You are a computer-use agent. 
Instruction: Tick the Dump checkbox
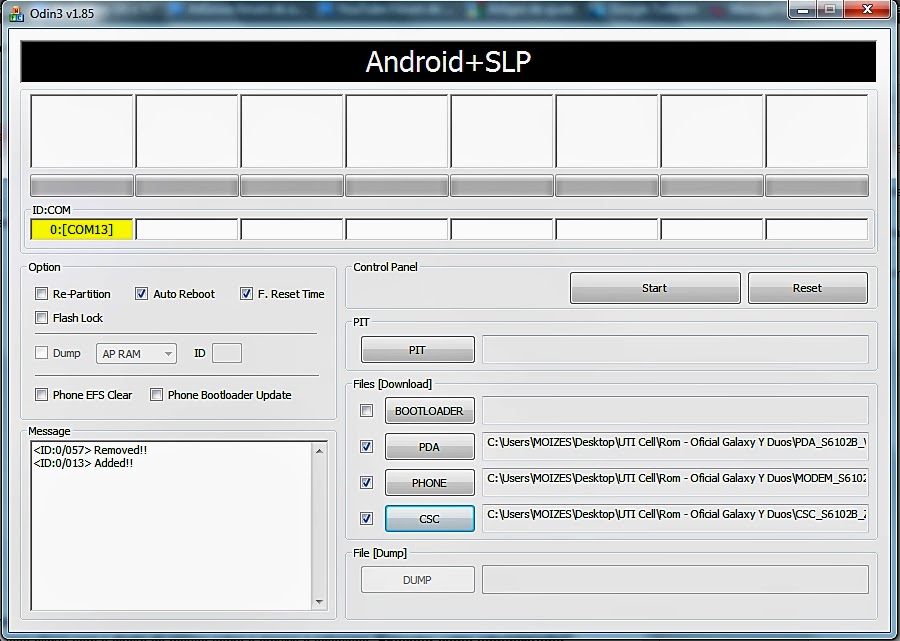41,352
